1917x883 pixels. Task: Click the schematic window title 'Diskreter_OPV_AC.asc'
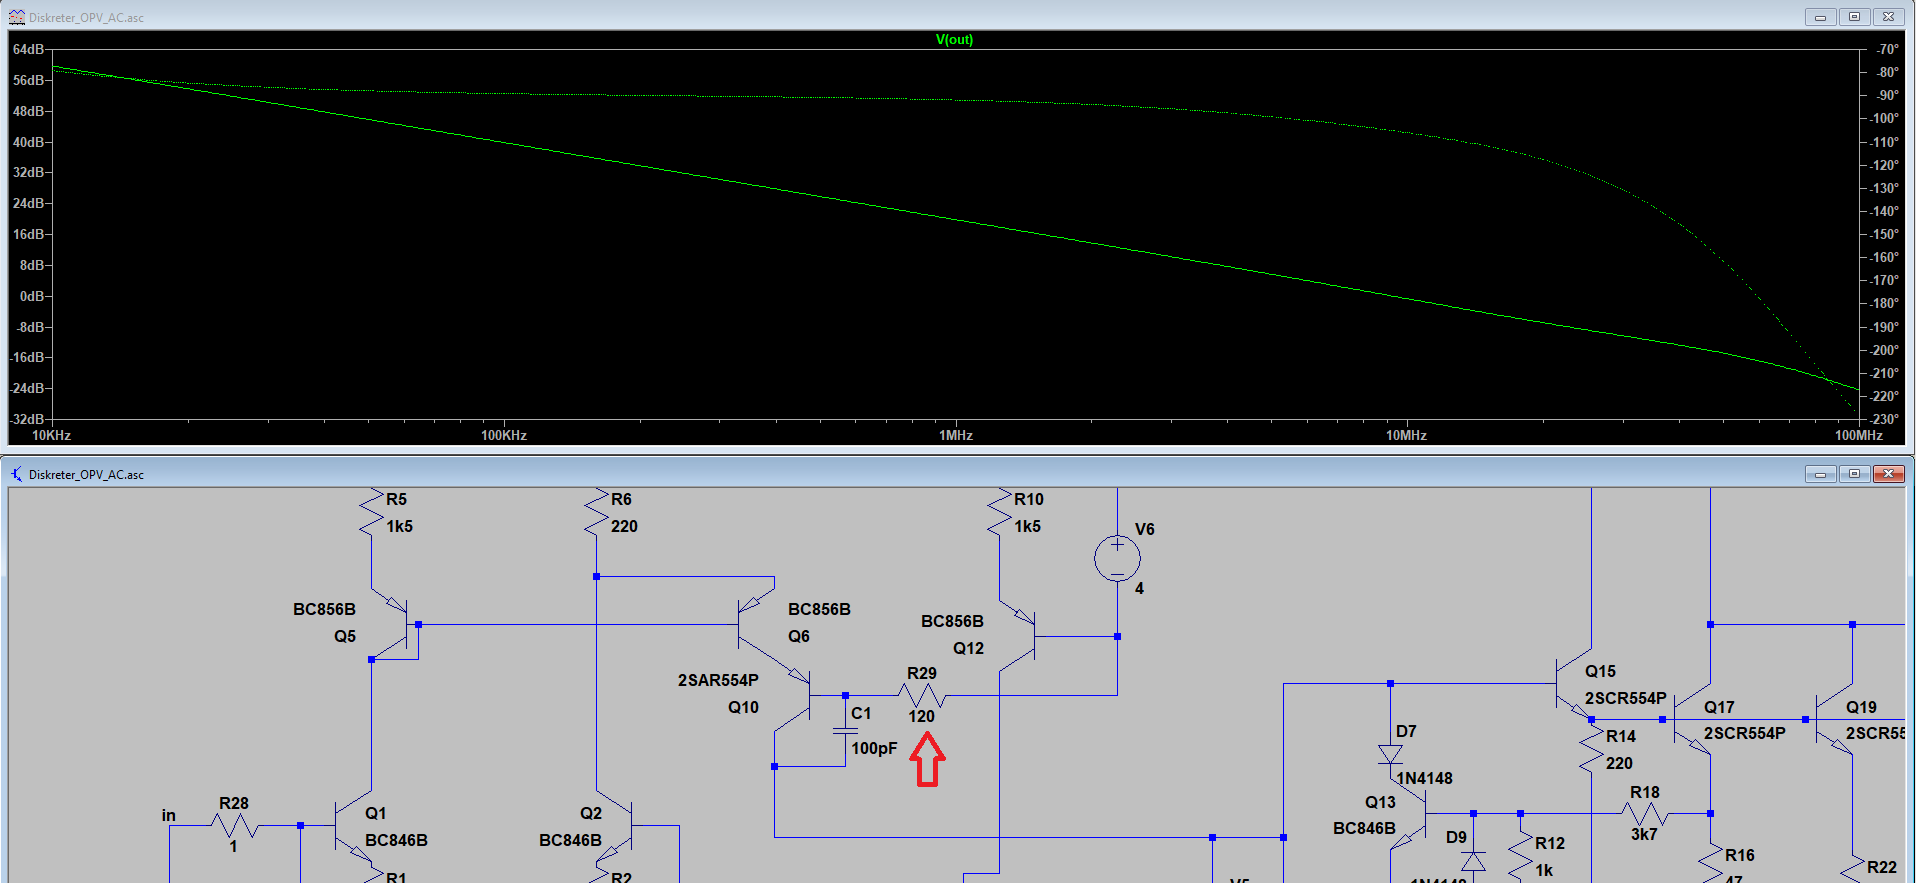(x=86, y=475)
